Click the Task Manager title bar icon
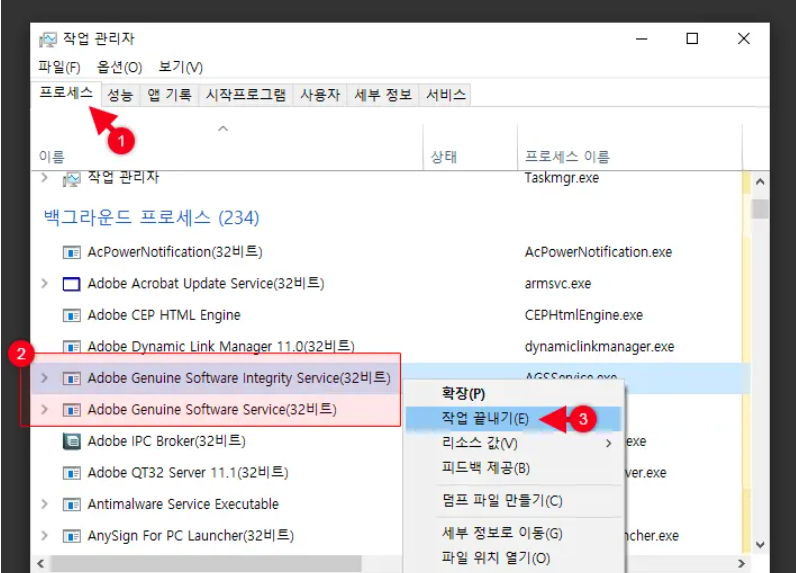 48,40
